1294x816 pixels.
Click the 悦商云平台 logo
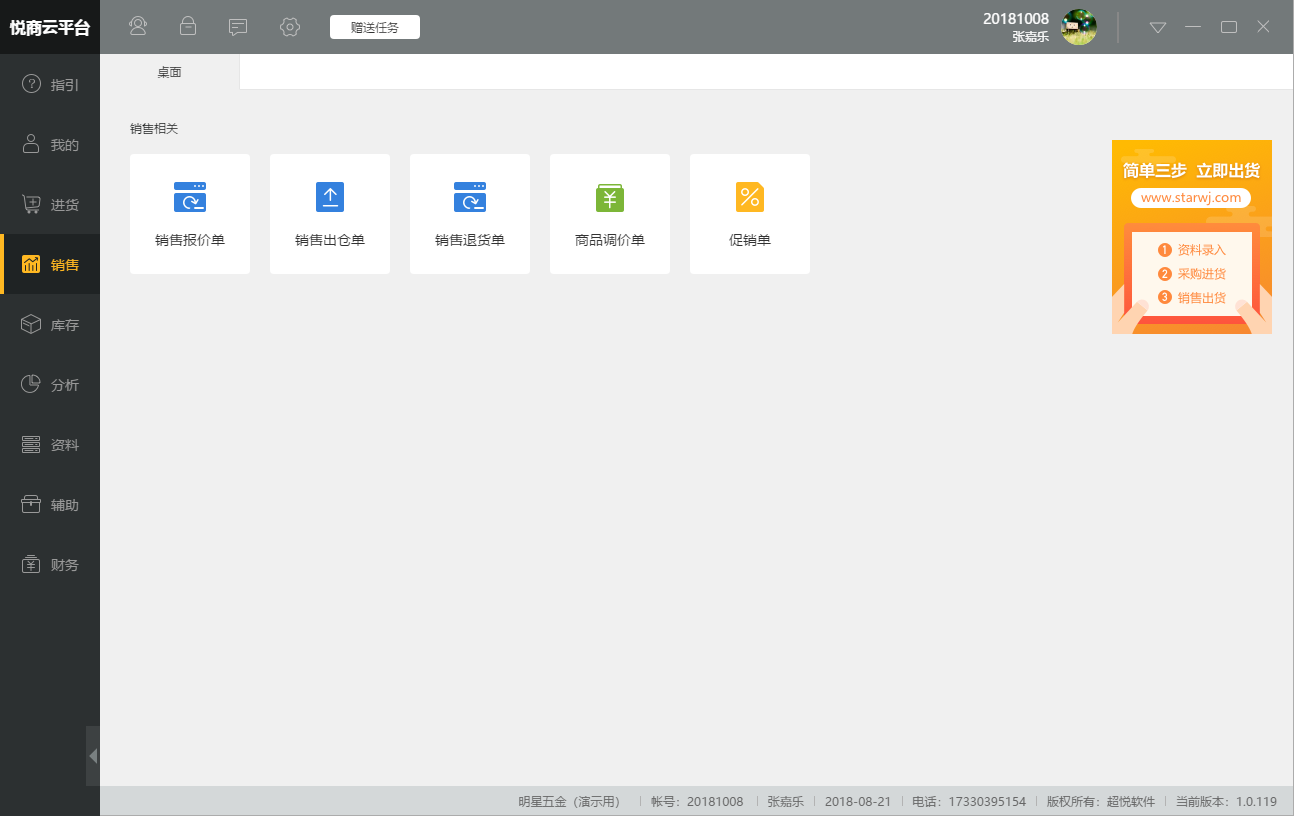coord(50,27)
